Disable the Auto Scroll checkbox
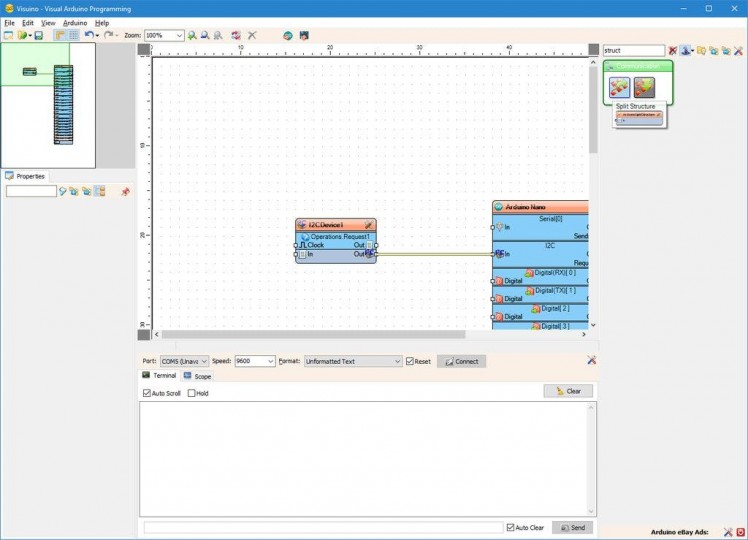The height and width of the screenshot is (540, 748). coord(147,393)
